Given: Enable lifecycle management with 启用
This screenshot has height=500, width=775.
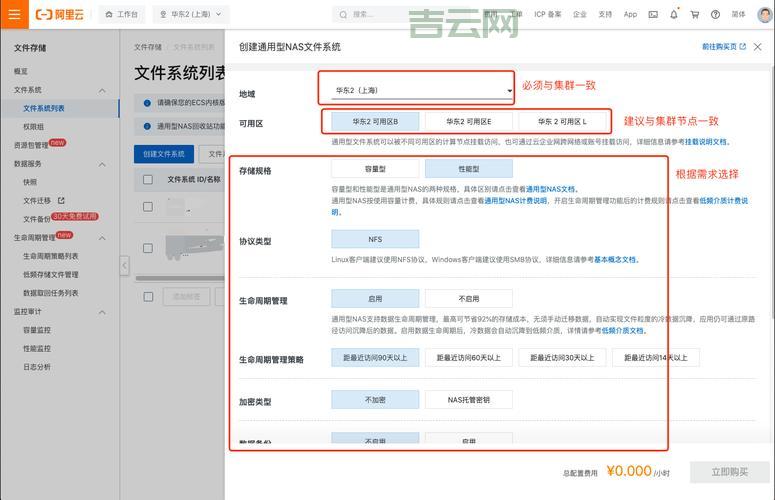Looking at the screenshot, I should pos(375,299).
